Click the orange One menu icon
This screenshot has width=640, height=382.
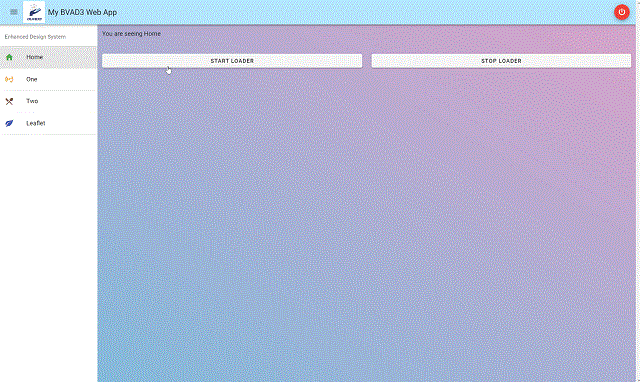(9, 79)
